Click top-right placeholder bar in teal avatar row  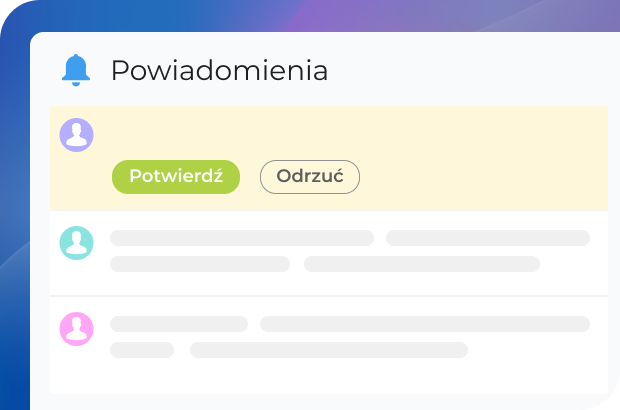(488, 238)
